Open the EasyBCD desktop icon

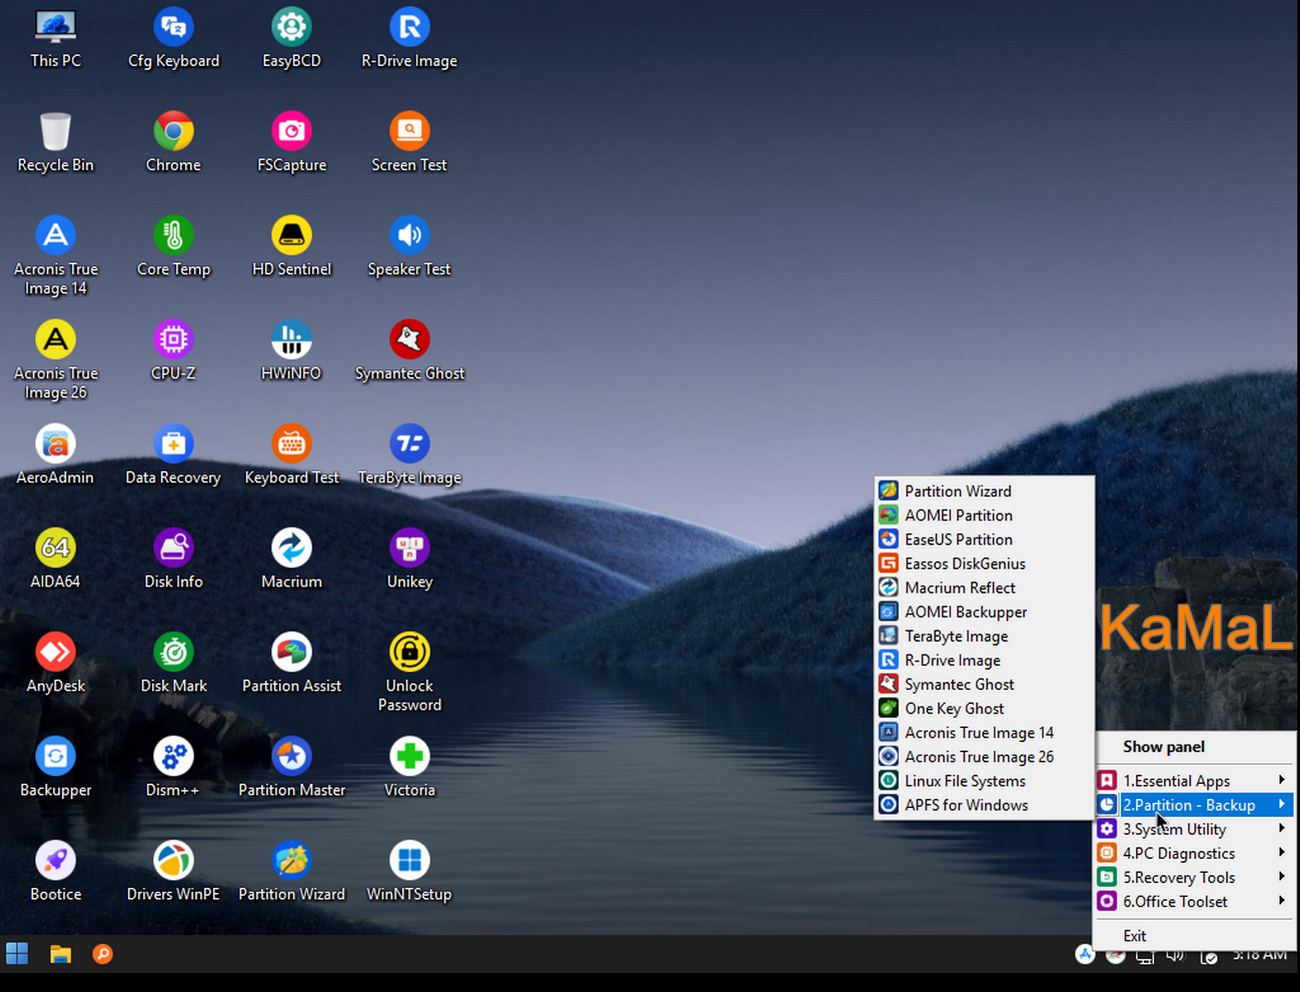pyautogui.click(x=292, y=40)
